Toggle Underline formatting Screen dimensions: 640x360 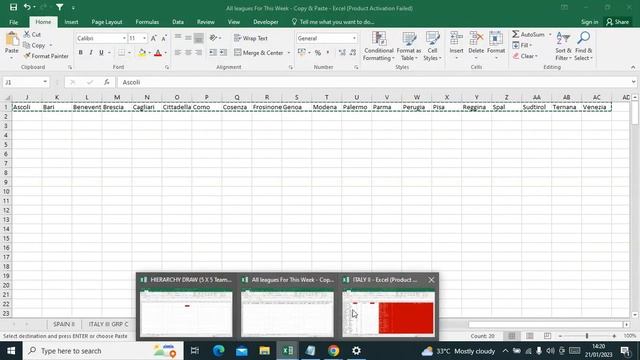tap(101, 53)
